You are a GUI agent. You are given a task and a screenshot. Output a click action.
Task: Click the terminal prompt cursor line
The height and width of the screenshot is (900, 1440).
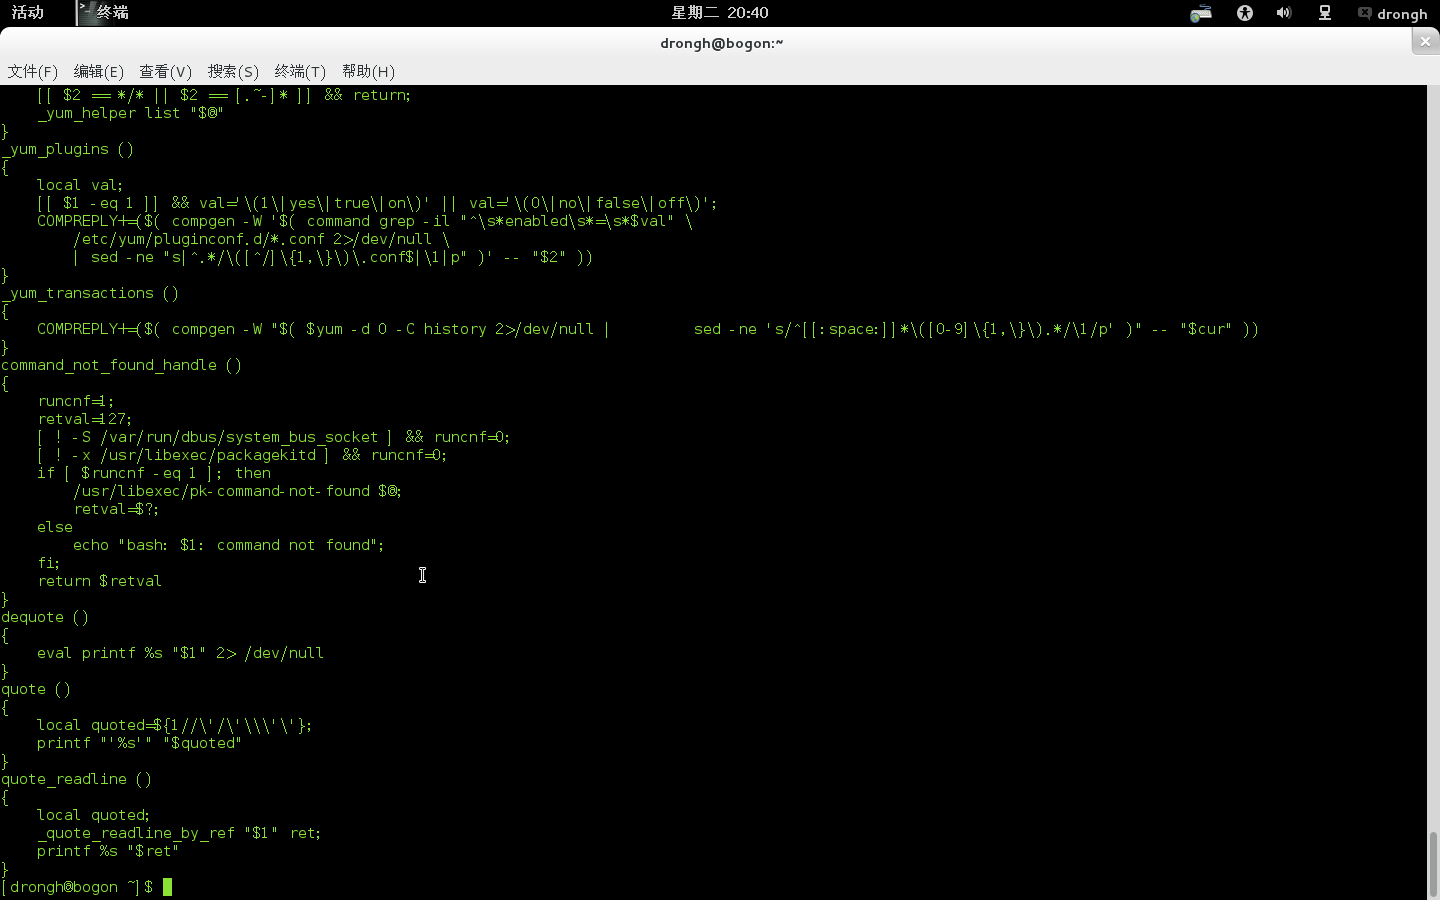point(87,887)
